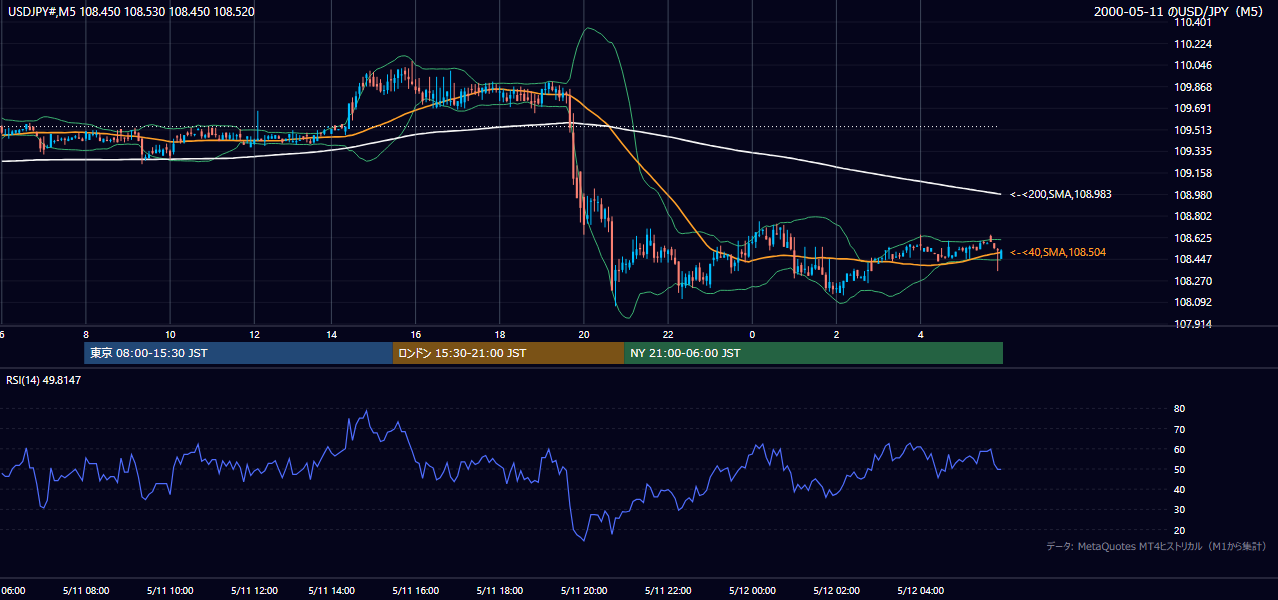Image resolution: width=1278 pixels, height=600 pixels.
Task: Click RSI scale value 40
Action: point(1180,489)
